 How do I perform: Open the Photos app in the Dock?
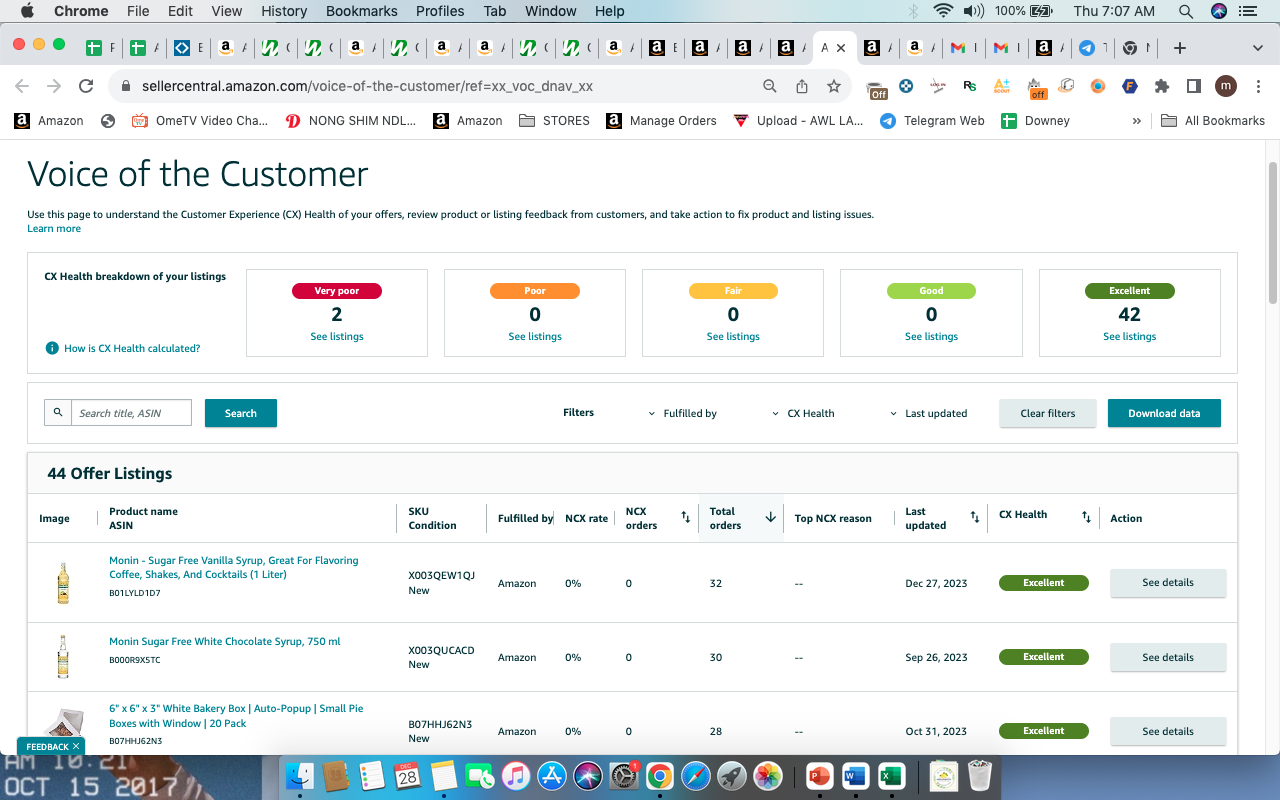coord(767,776)
